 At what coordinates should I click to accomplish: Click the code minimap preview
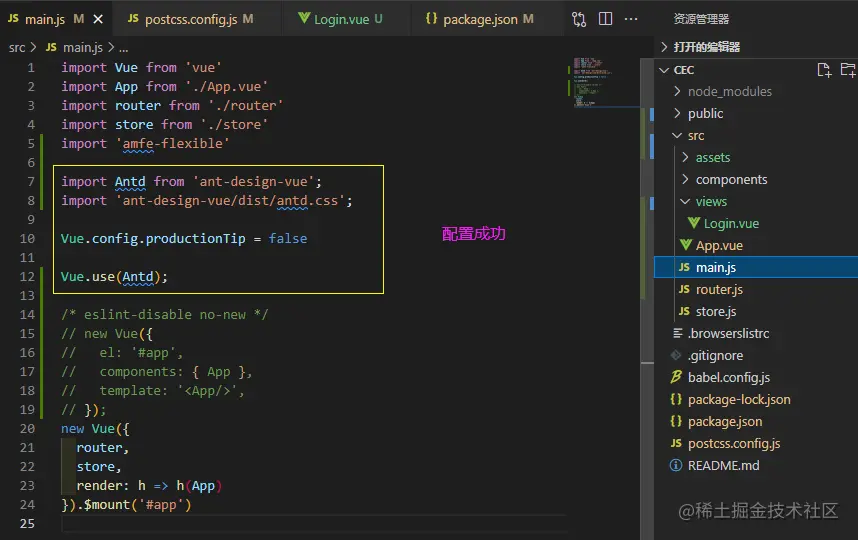[591, 82]
